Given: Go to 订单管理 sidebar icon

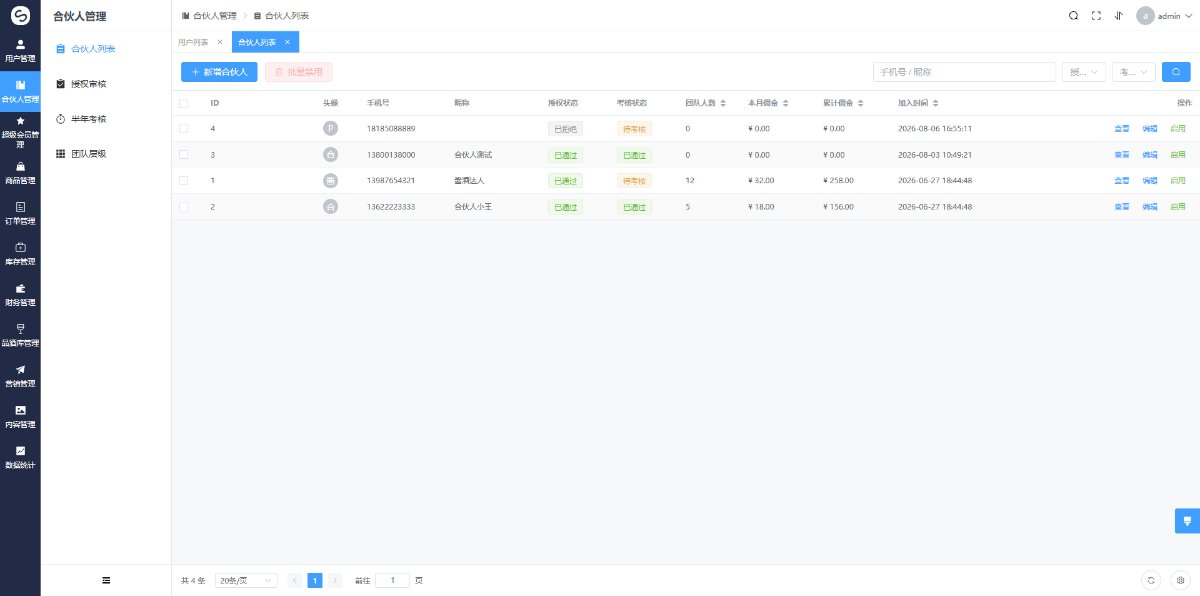Looking at the screenshot, I should [x=20, y=213].
